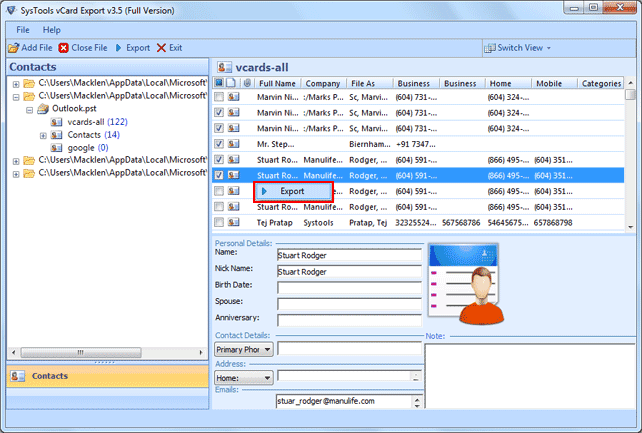
Task: Sort by the Company column header
Action: point(323,83)
